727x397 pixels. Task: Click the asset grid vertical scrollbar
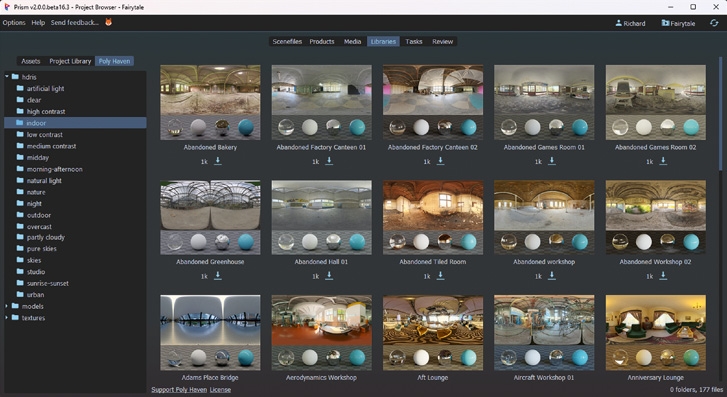(720, 114)
